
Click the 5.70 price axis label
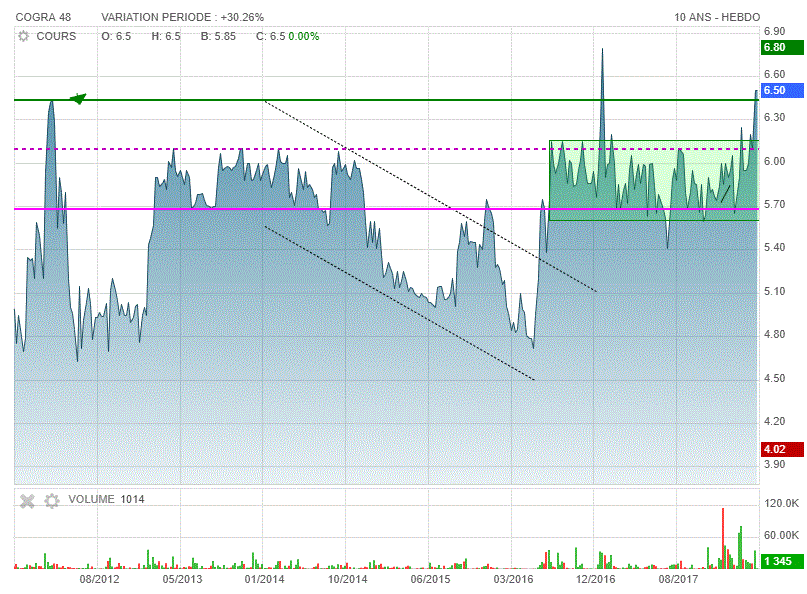tap(775, 205)
